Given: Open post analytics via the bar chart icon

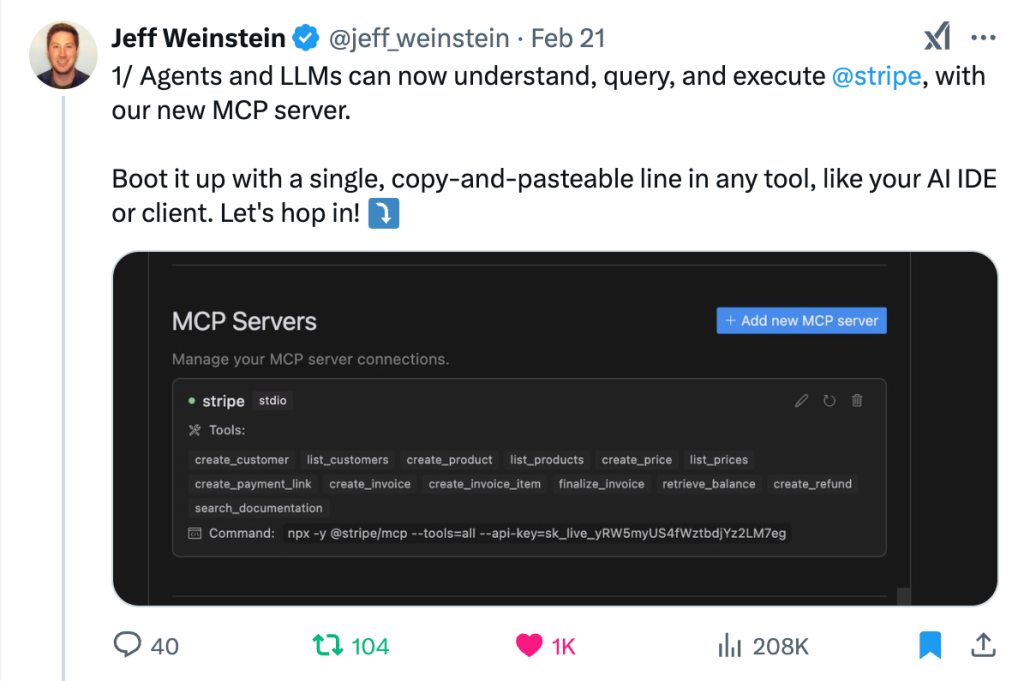Looking at the screenshot, I should pos(731,646).
